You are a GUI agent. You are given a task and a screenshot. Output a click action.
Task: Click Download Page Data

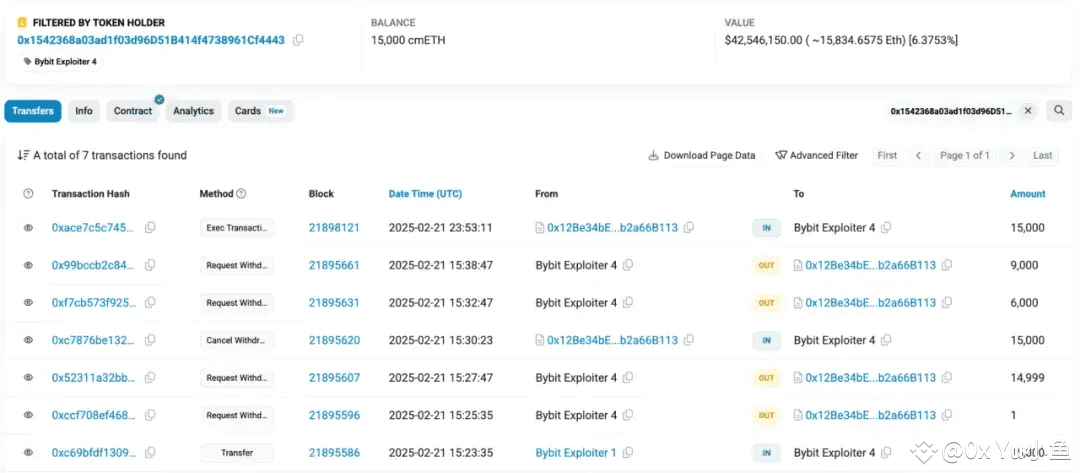(x=702, y=155)
